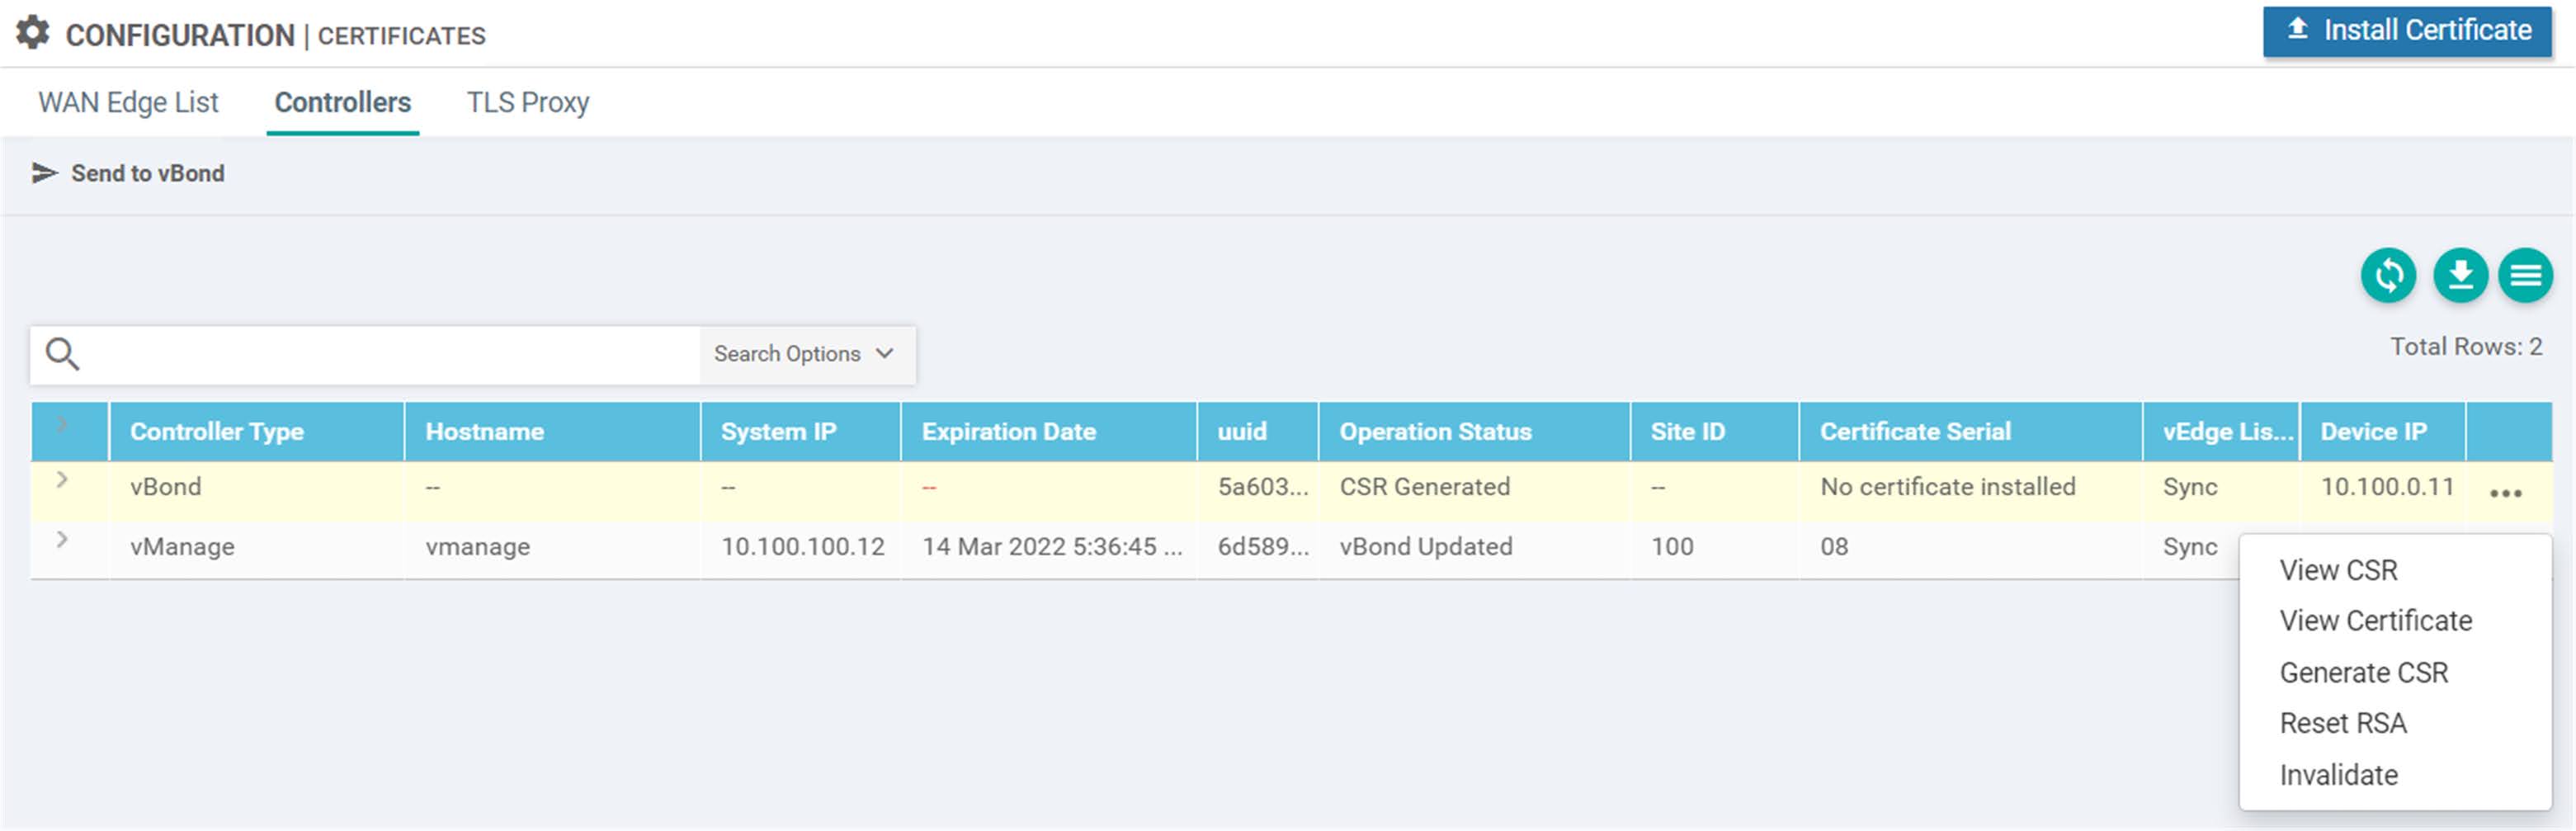Click the refresh icon above the table

click(x=2388, y=276)
